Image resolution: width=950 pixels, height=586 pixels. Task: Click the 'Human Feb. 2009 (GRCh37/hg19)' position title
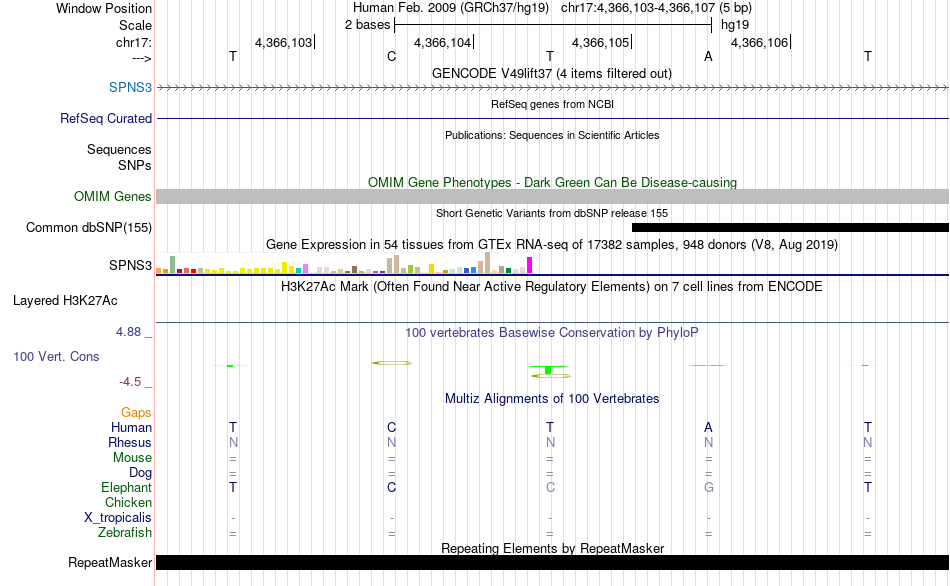[451, 8]
